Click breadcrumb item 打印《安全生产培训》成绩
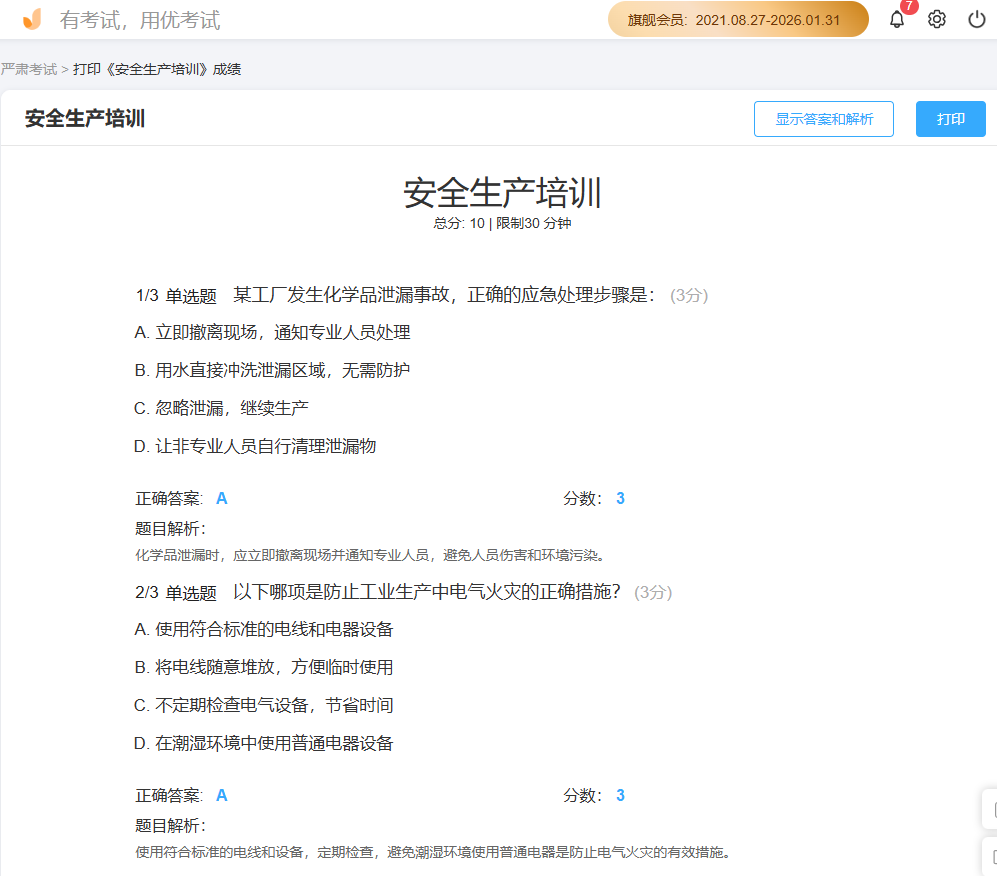 coord(155,70)
